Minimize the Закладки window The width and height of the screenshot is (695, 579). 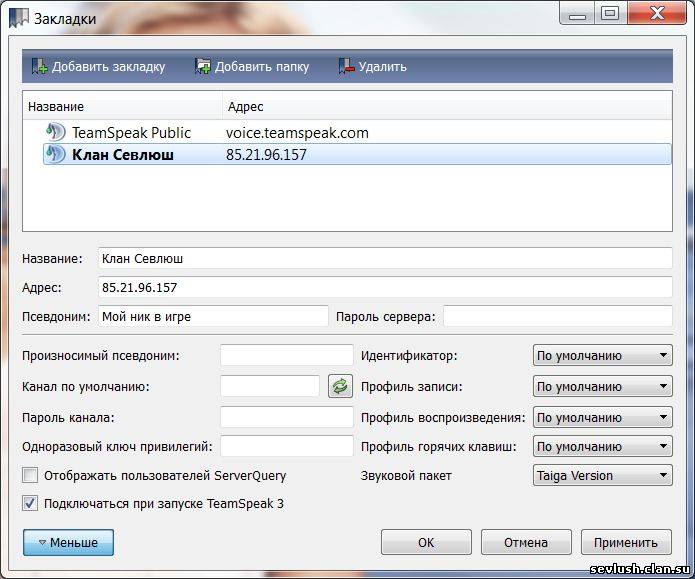[577, 13]
